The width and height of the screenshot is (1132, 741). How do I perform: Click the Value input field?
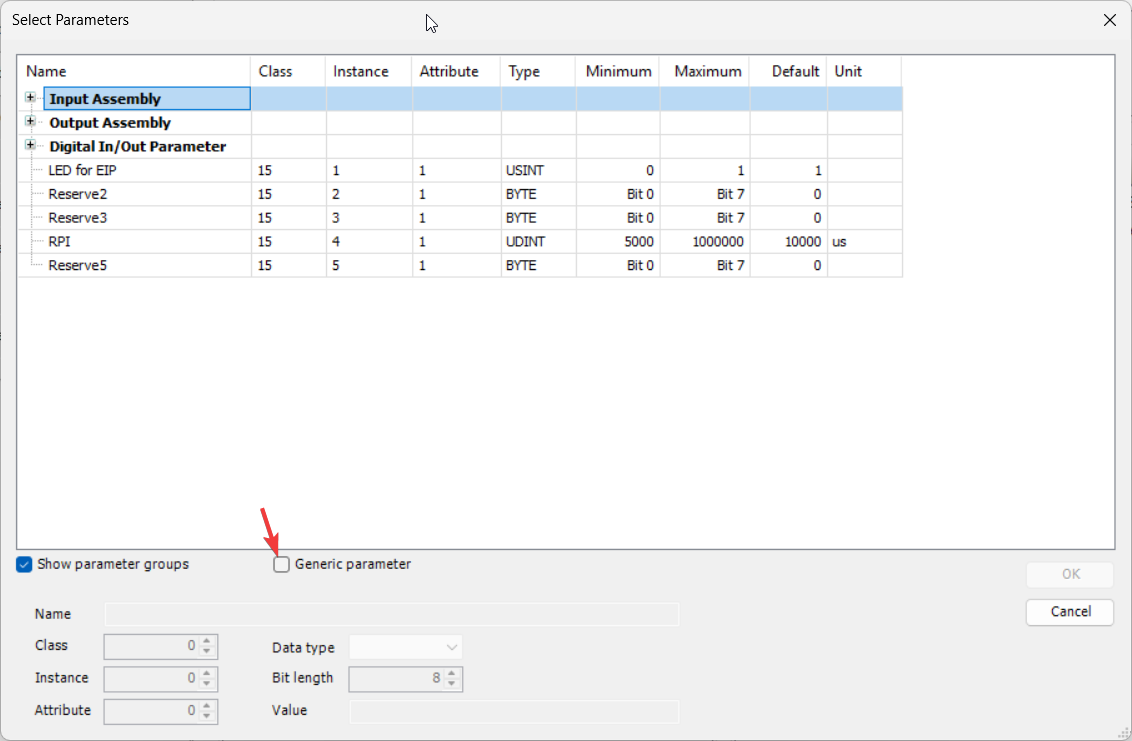click(513, 711)
